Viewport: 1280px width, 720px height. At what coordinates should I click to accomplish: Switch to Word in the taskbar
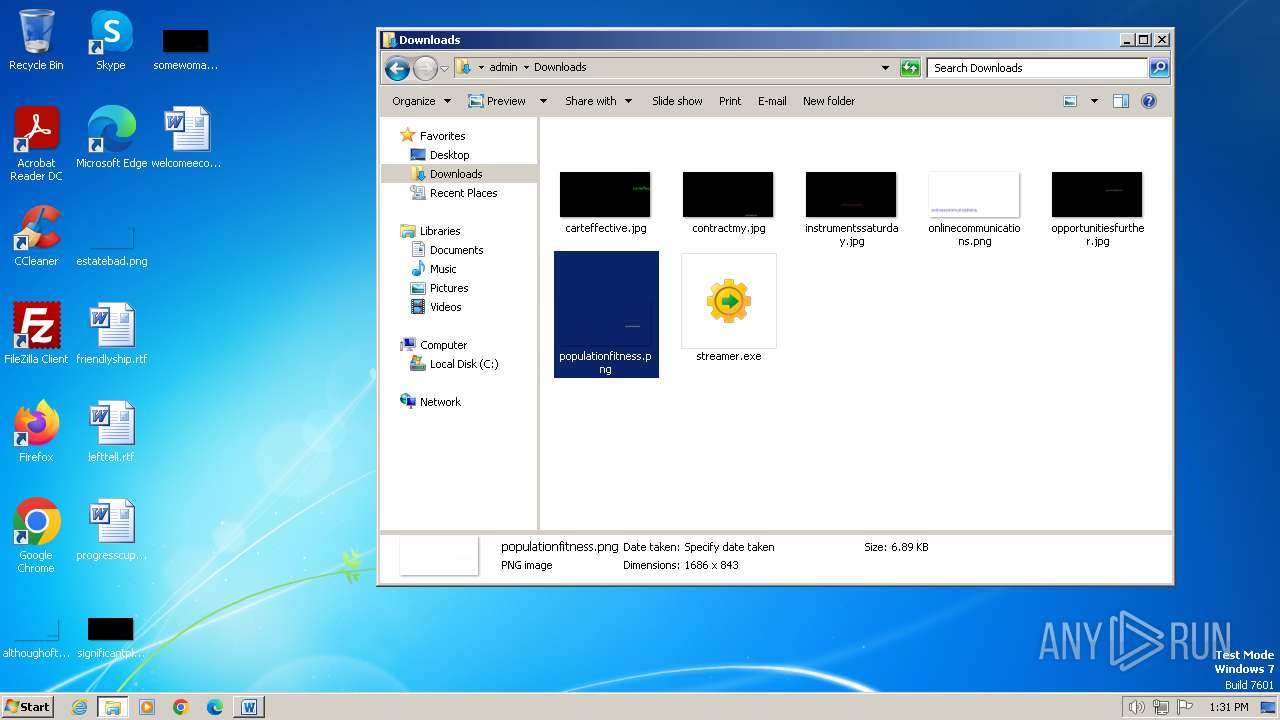click(x=249, y=707)
